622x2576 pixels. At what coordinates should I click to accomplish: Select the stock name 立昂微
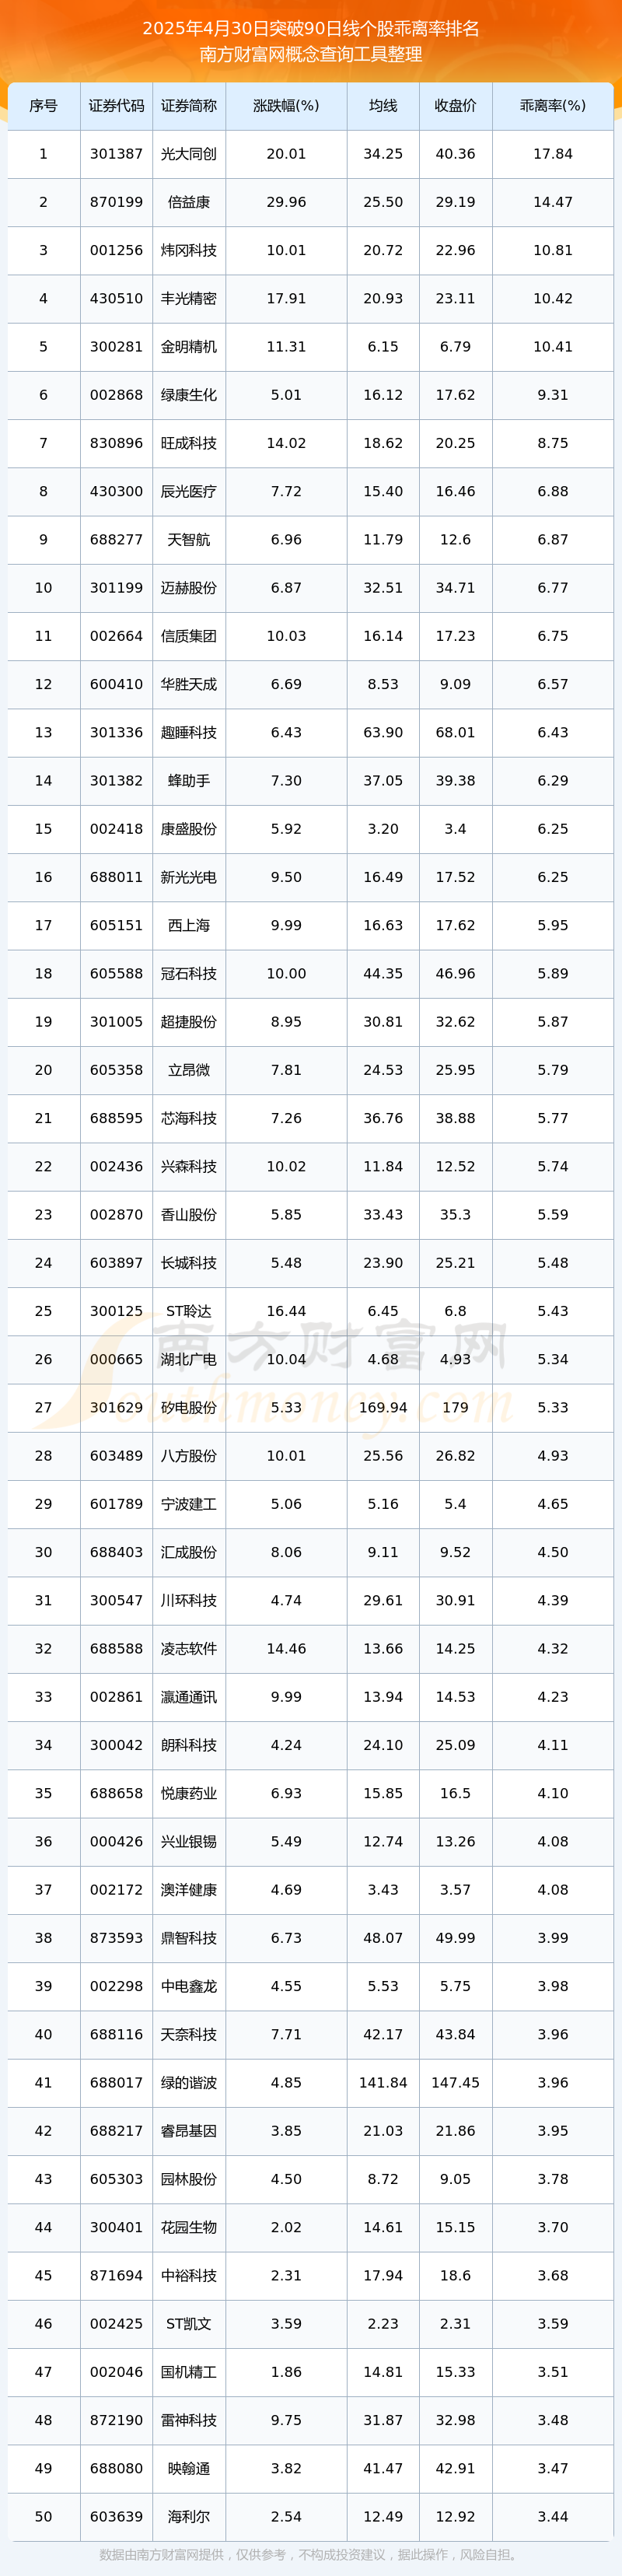189,1070
